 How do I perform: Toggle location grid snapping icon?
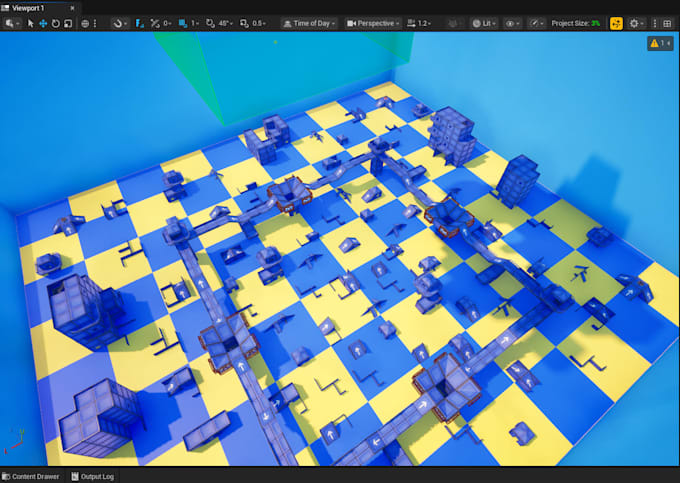(x=154, y=23)
